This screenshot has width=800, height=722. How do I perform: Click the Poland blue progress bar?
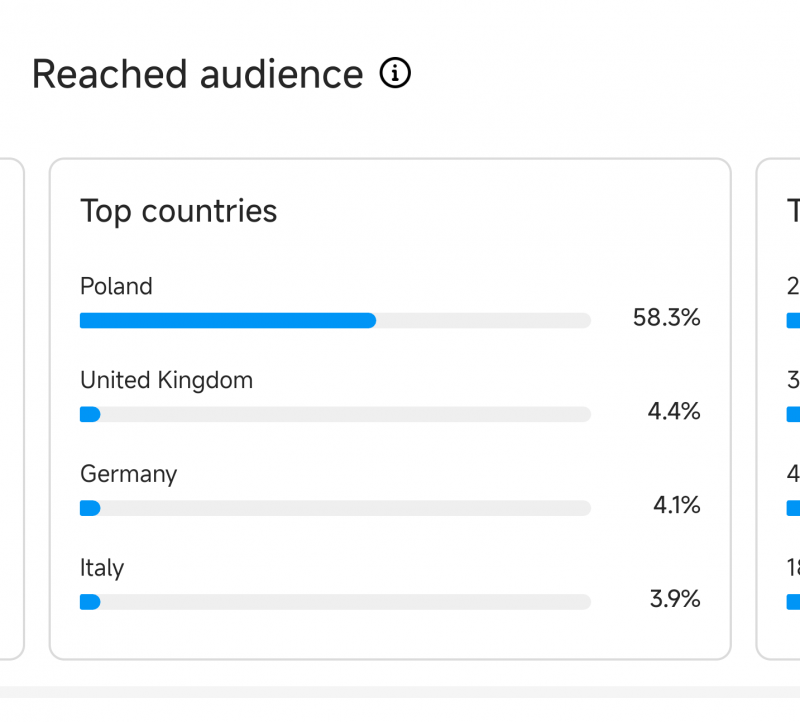[227, 321]
